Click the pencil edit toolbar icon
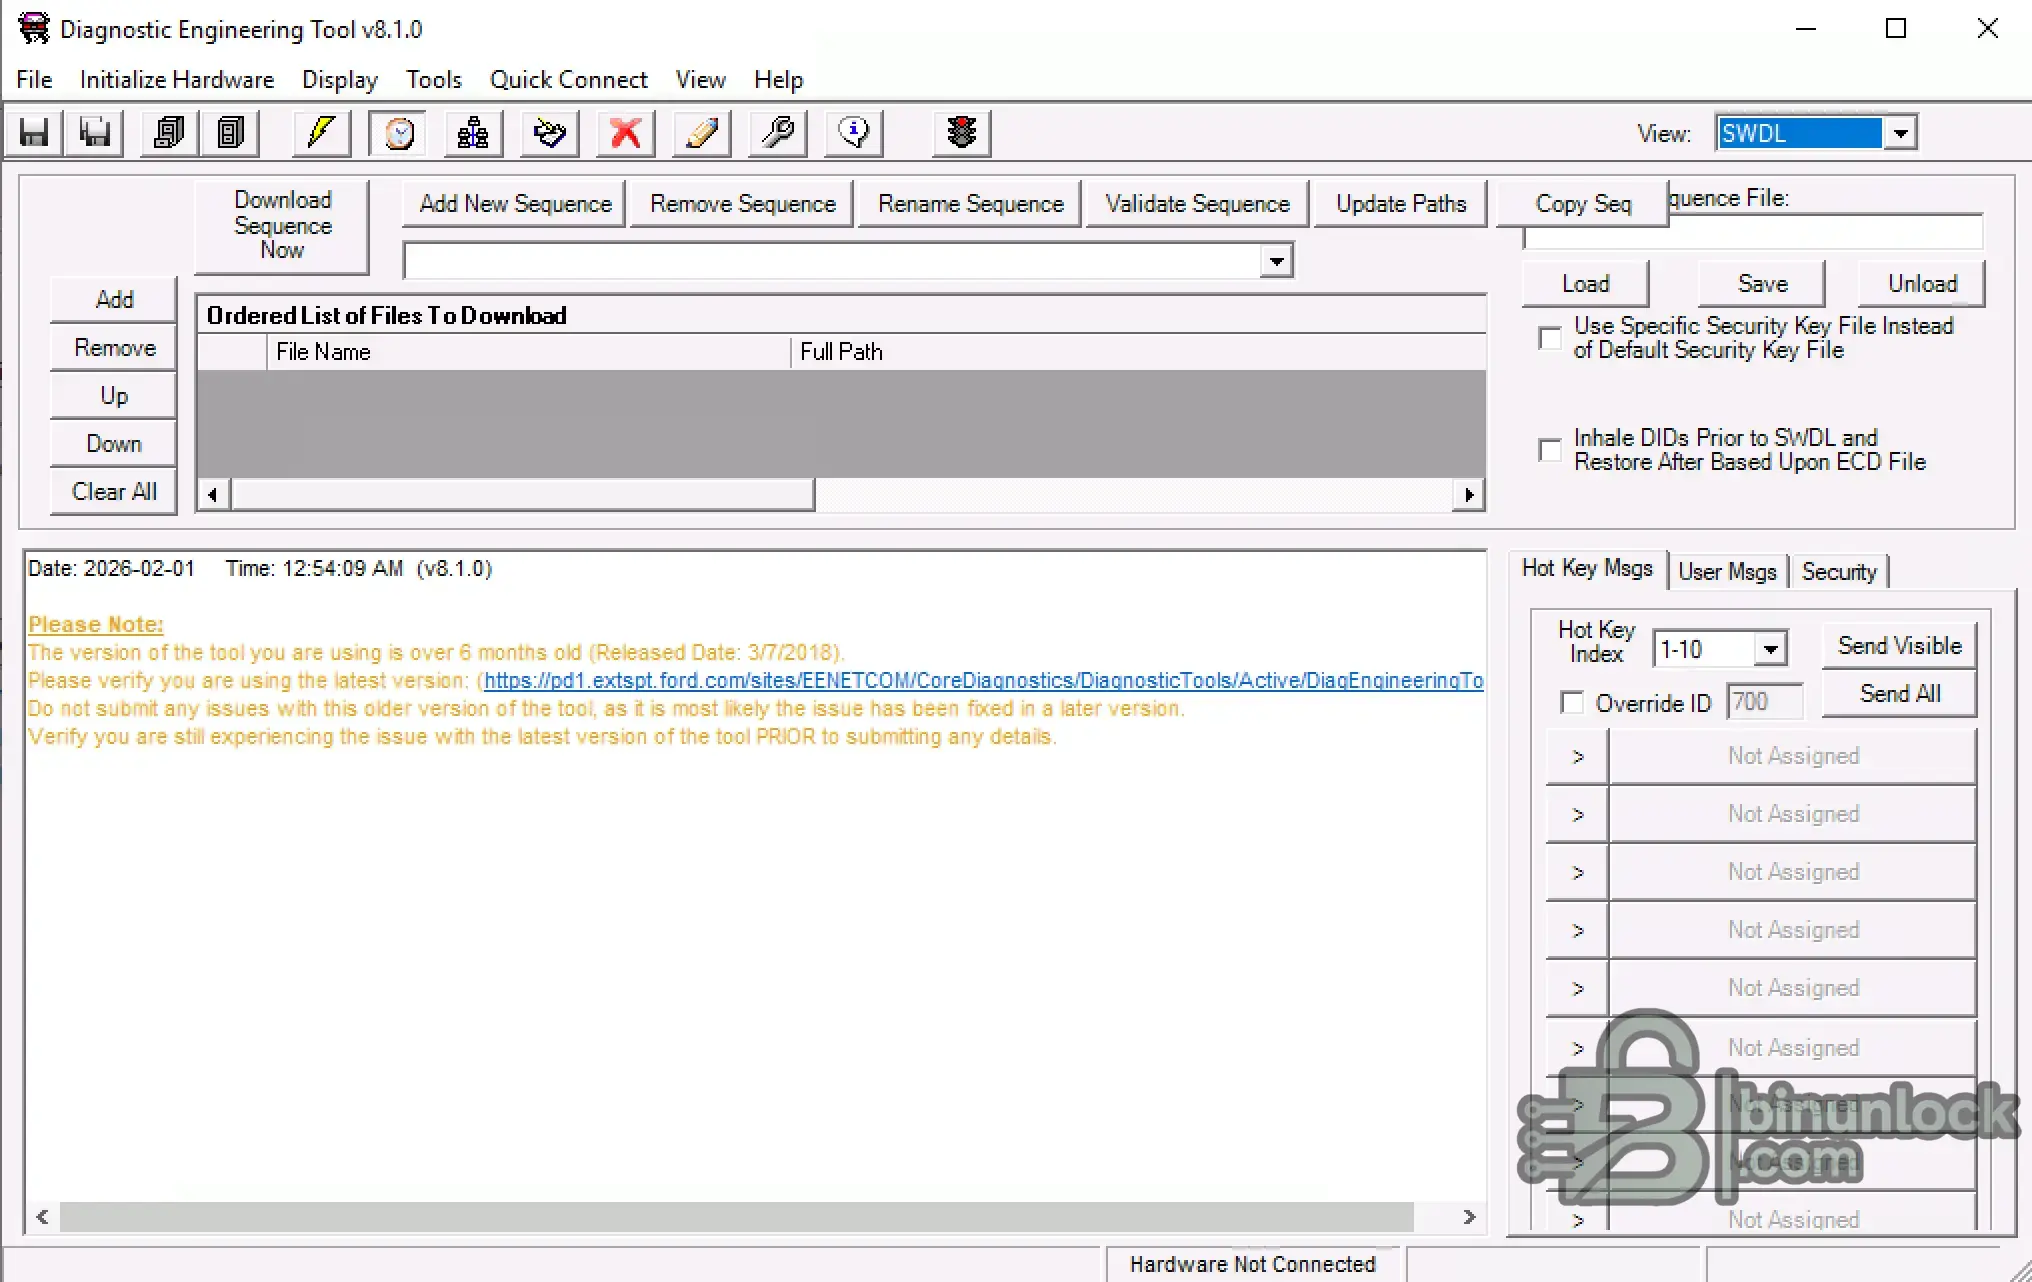The image size is (2032, 1282). click(702, 133)
